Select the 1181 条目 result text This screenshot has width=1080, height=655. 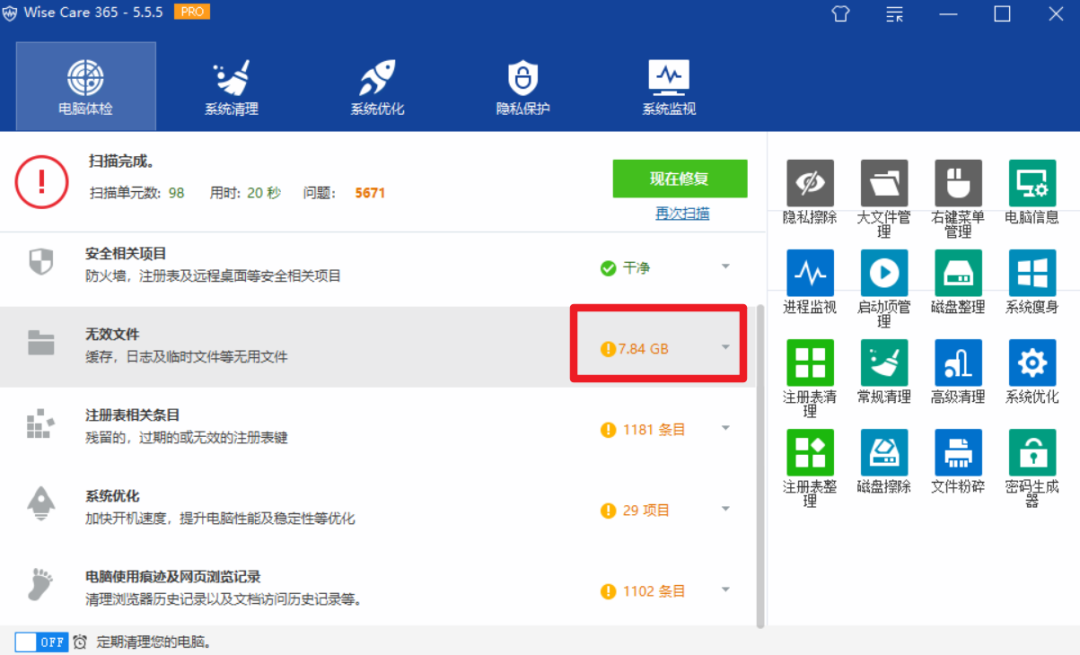[654, 430]
